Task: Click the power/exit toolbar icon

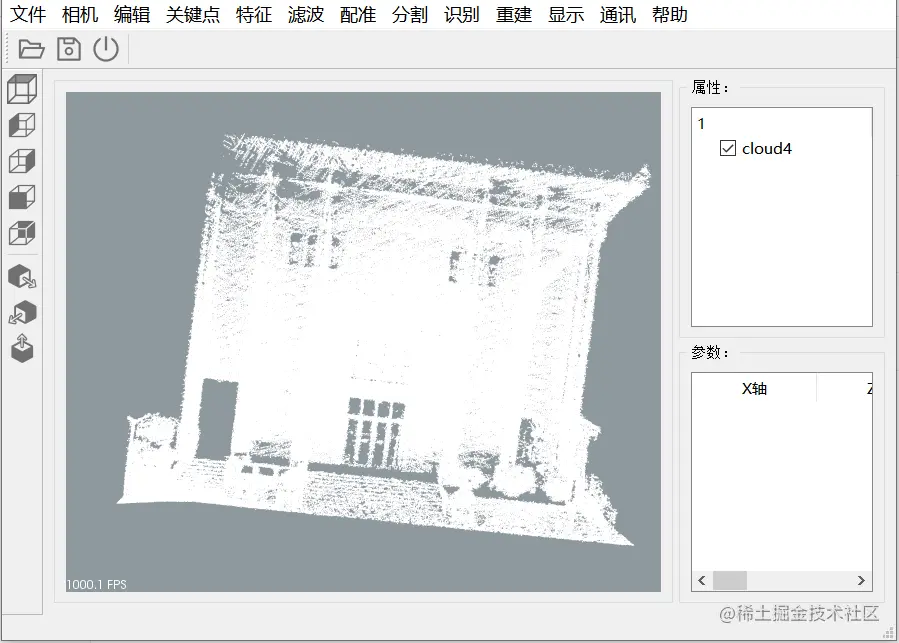Action: click(x=106, y=49)
